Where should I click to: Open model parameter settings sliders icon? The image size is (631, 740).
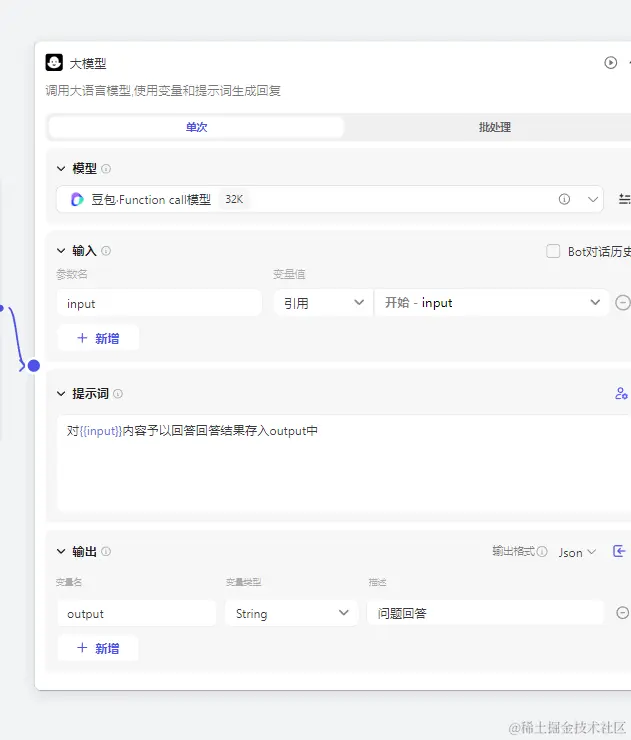tap(624, 199)
